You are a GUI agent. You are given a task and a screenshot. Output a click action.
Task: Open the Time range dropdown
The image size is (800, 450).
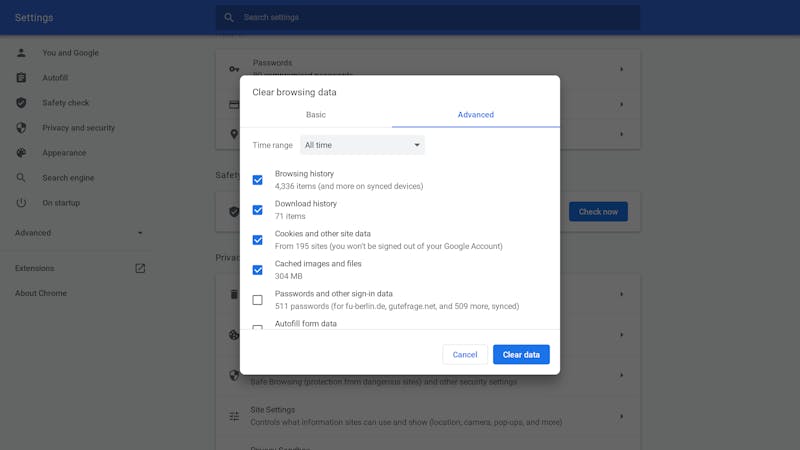362,145
